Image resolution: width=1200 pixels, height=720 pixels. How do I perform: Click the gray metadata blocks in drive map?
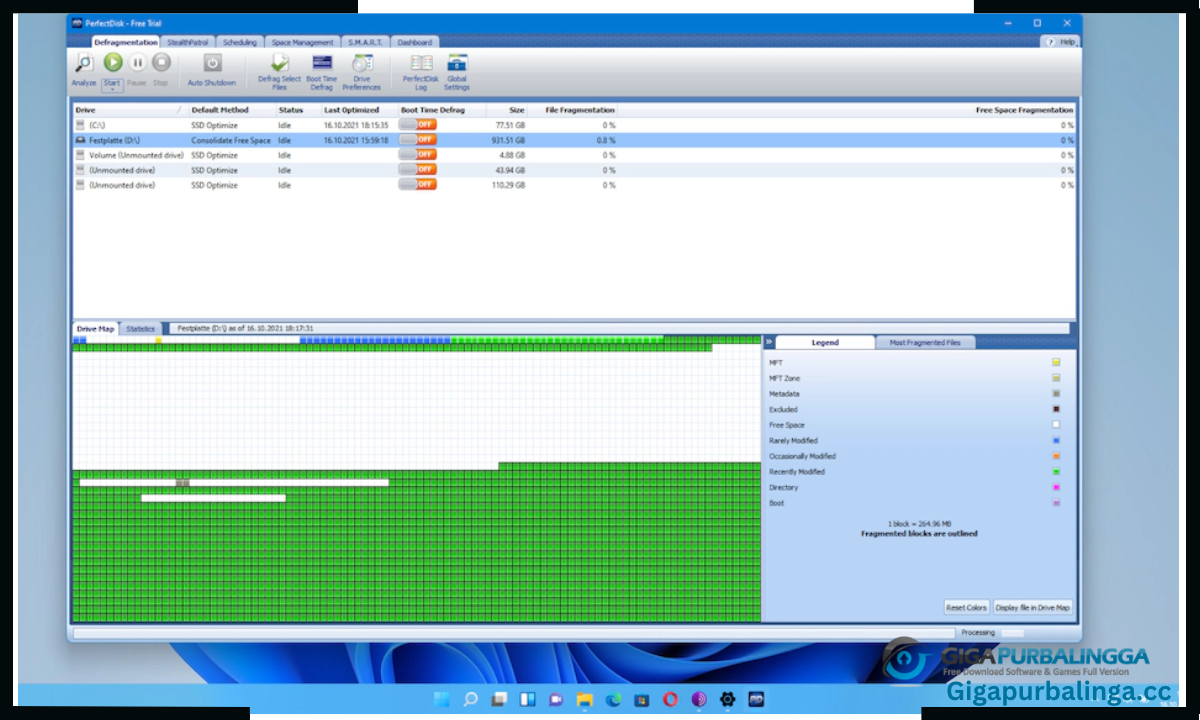pos(182,483)
